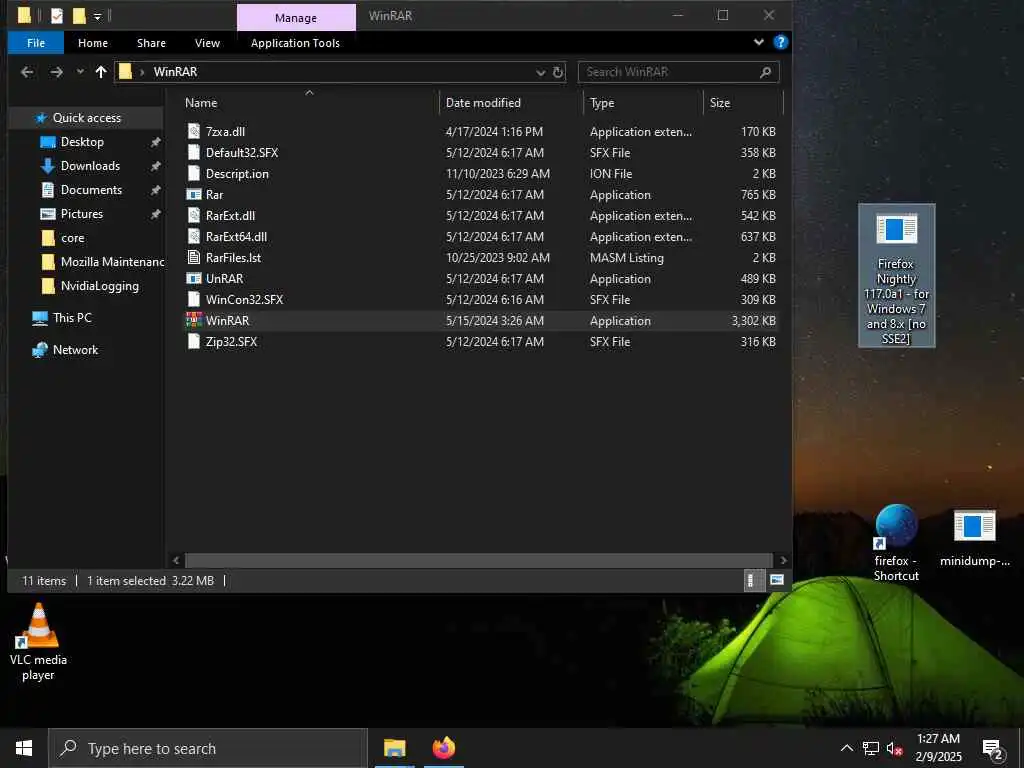This screenshot has width=1024, height=768.
Task: Select This PC in navigation pane
Action: tap(72, 318)
